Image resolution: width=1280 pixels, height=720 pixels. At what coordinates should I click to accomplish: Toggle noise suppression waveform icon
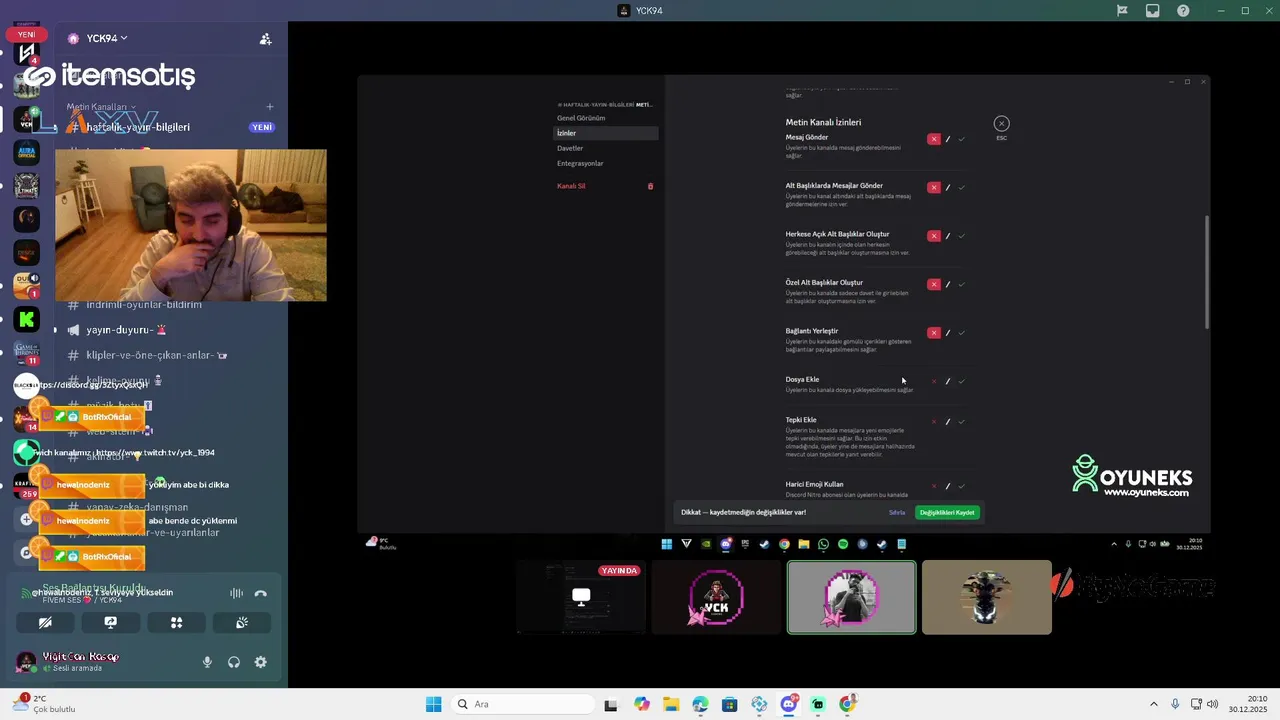click(x=236, y=593)
